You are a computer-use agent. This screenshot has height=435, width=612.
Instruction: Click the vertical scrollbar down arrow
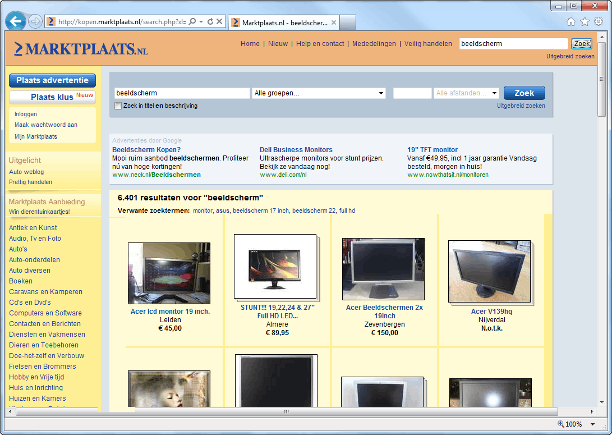point(601,402)
